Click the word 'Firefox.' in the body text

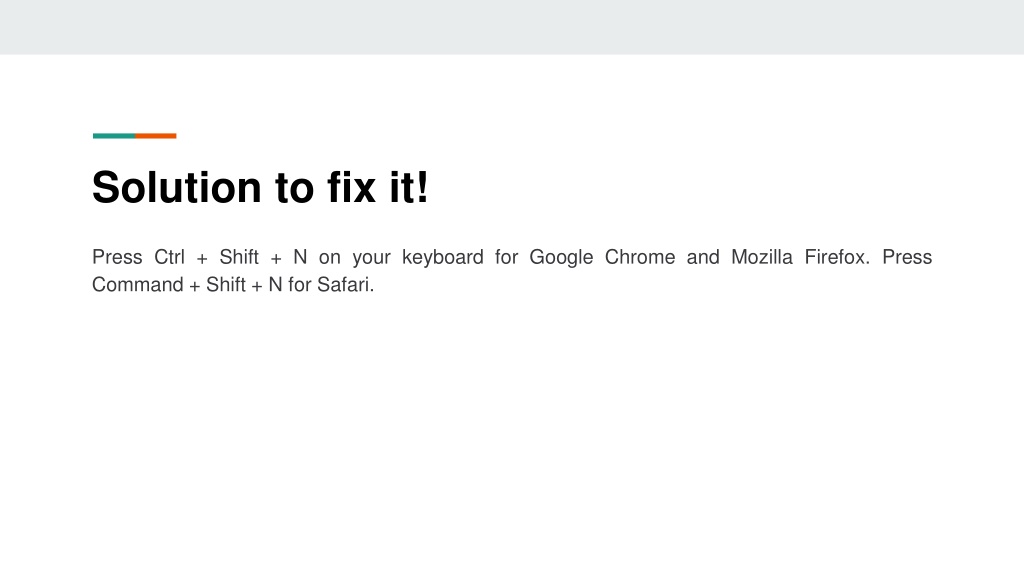coord(837,257)
